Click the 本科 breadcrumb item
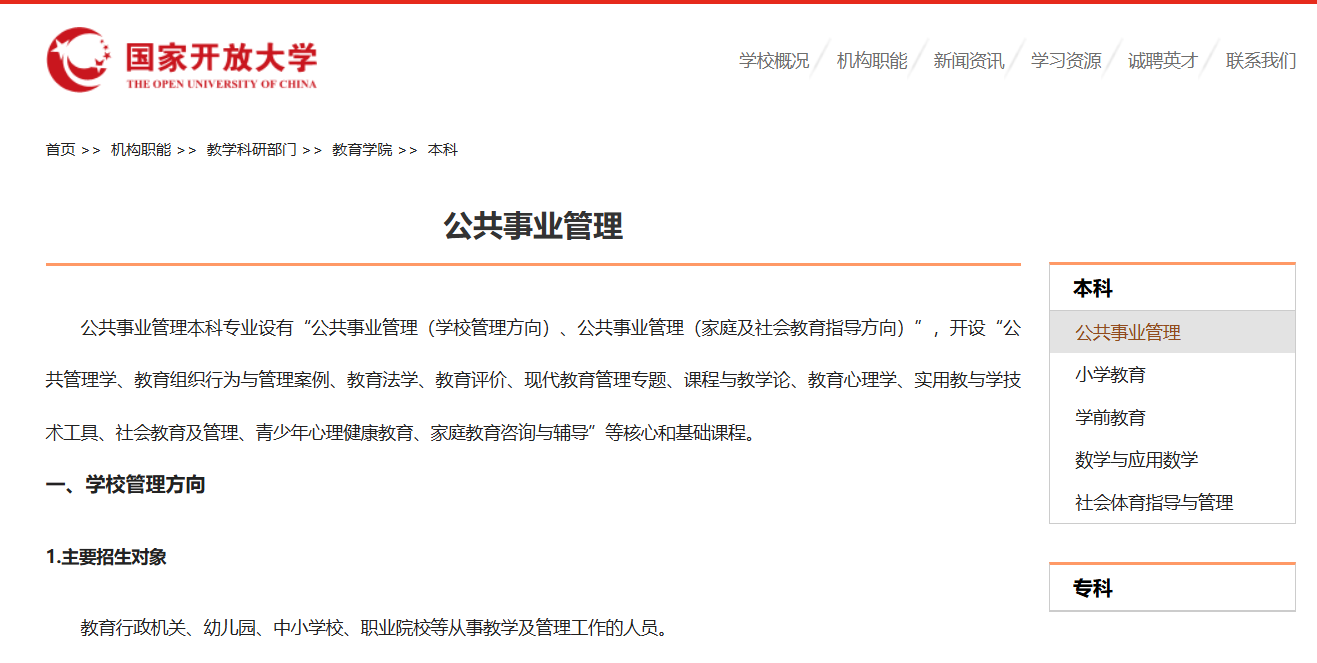 tap(442, 150)
